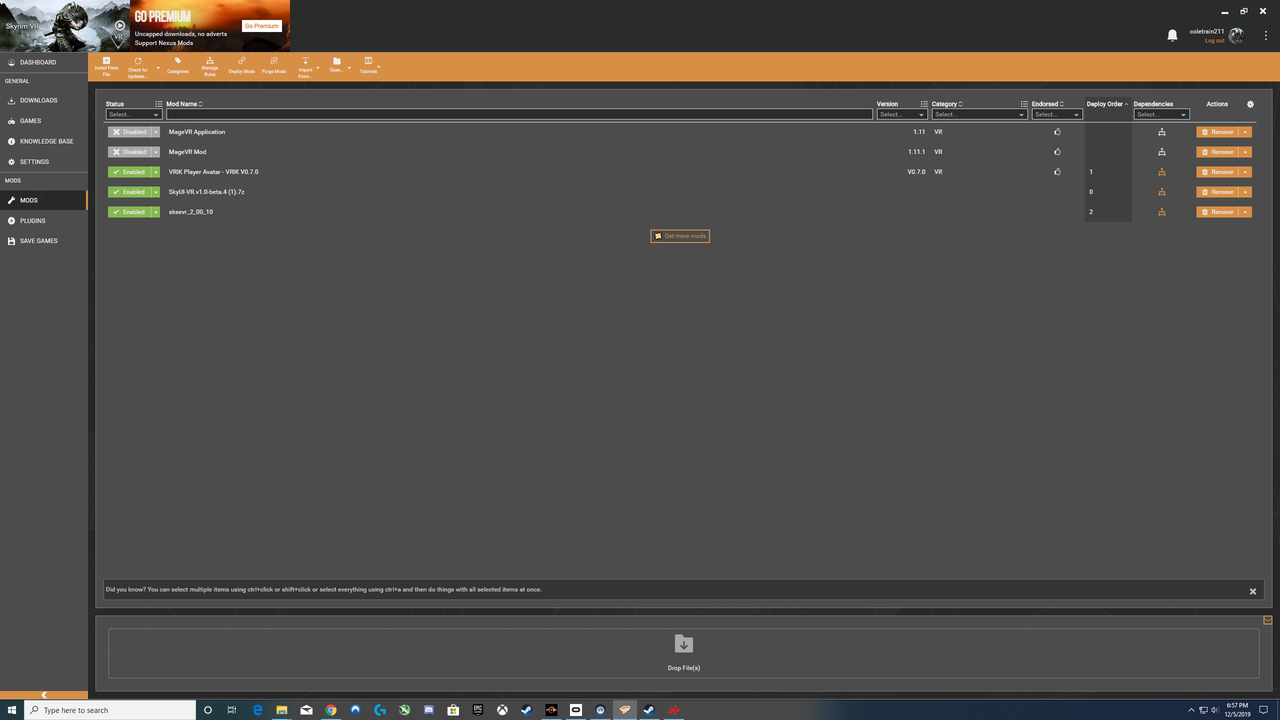The image size is (1280, 720).
Task: Expand the Check for Updates dropdown arrow
Action: click(x=158, y=68)
